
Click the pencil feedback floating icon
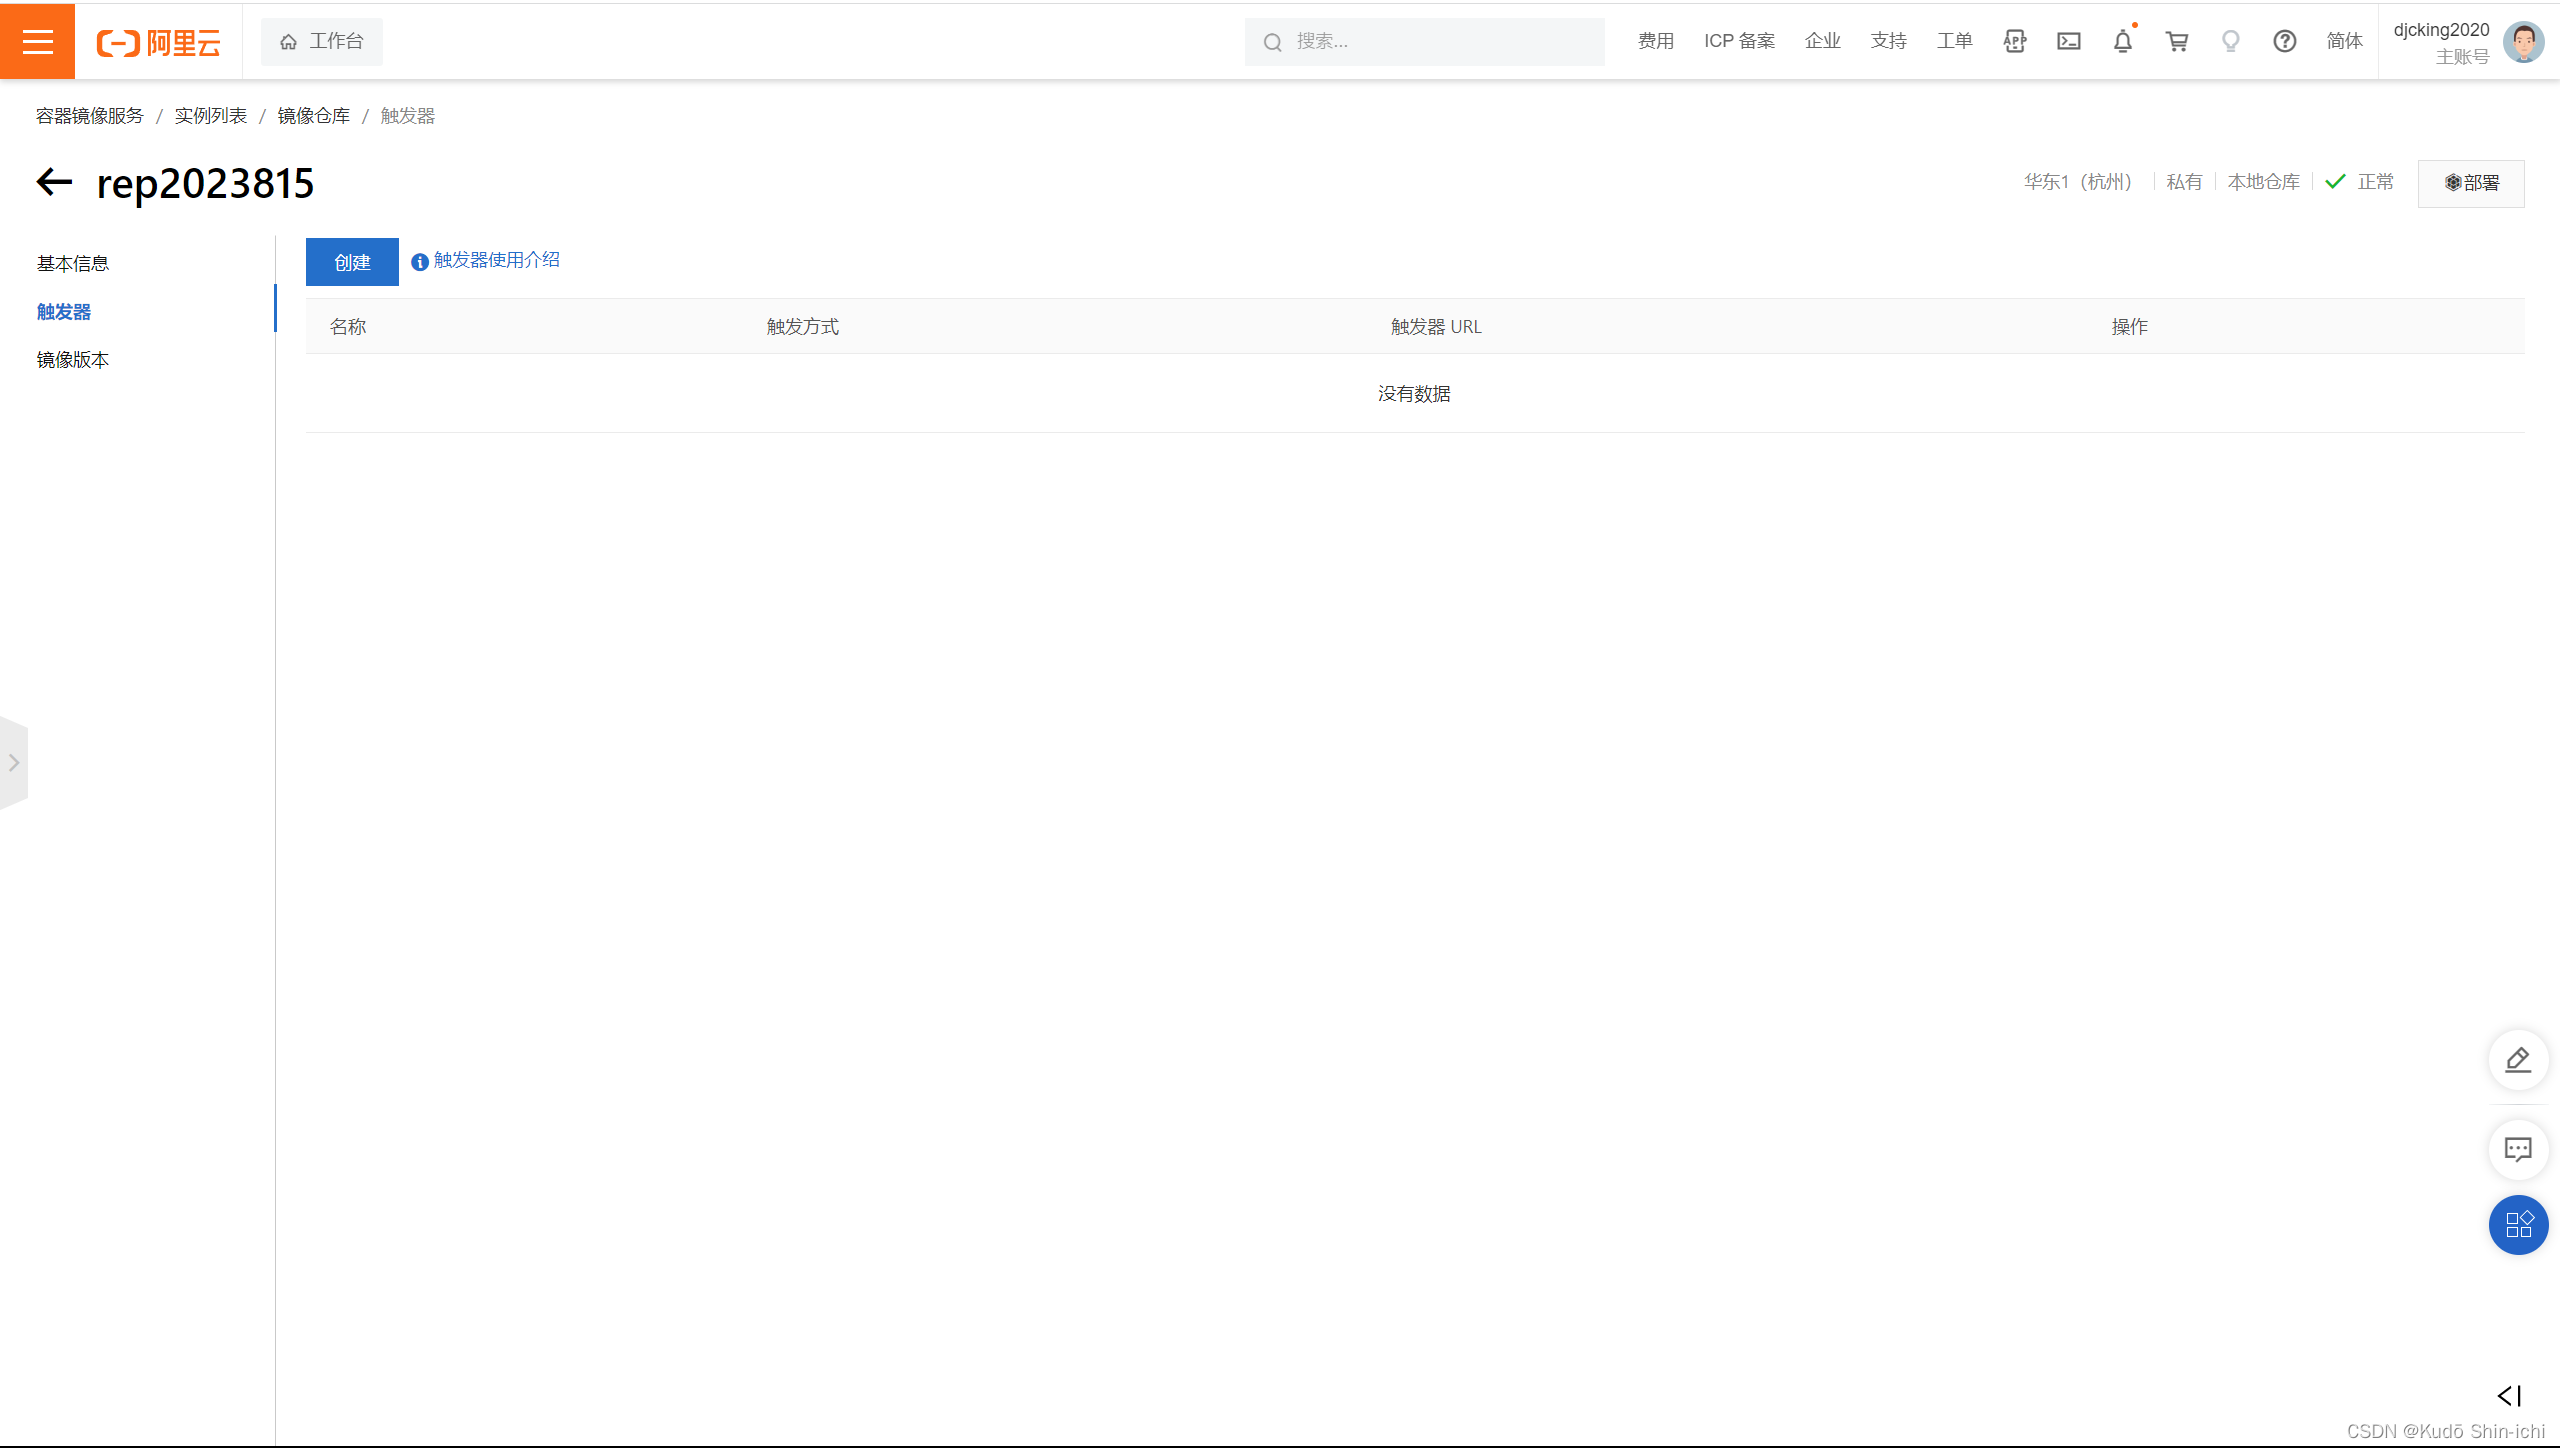[2517, 1059]
